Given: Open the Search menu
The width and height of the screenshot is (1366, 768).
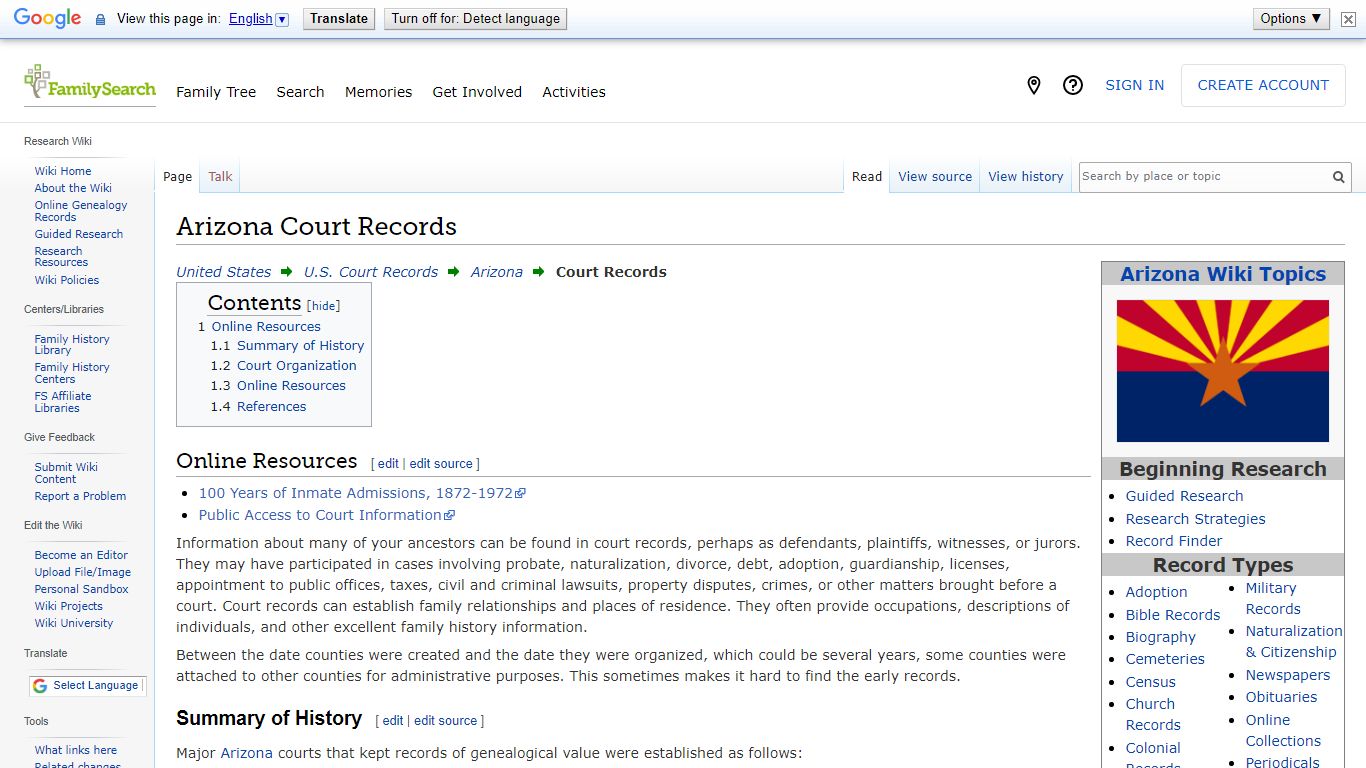Looking at the screenshot, I should coord(300,92).
